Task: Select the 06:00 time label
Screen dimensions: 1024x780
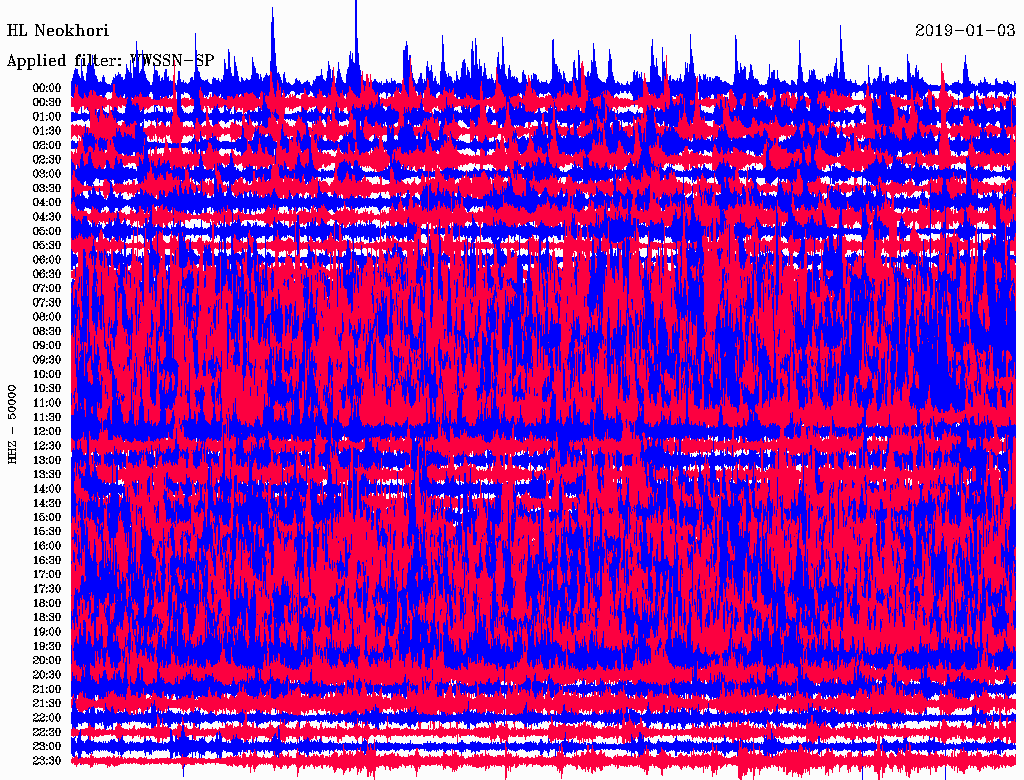Action: [x=46, y=259]
